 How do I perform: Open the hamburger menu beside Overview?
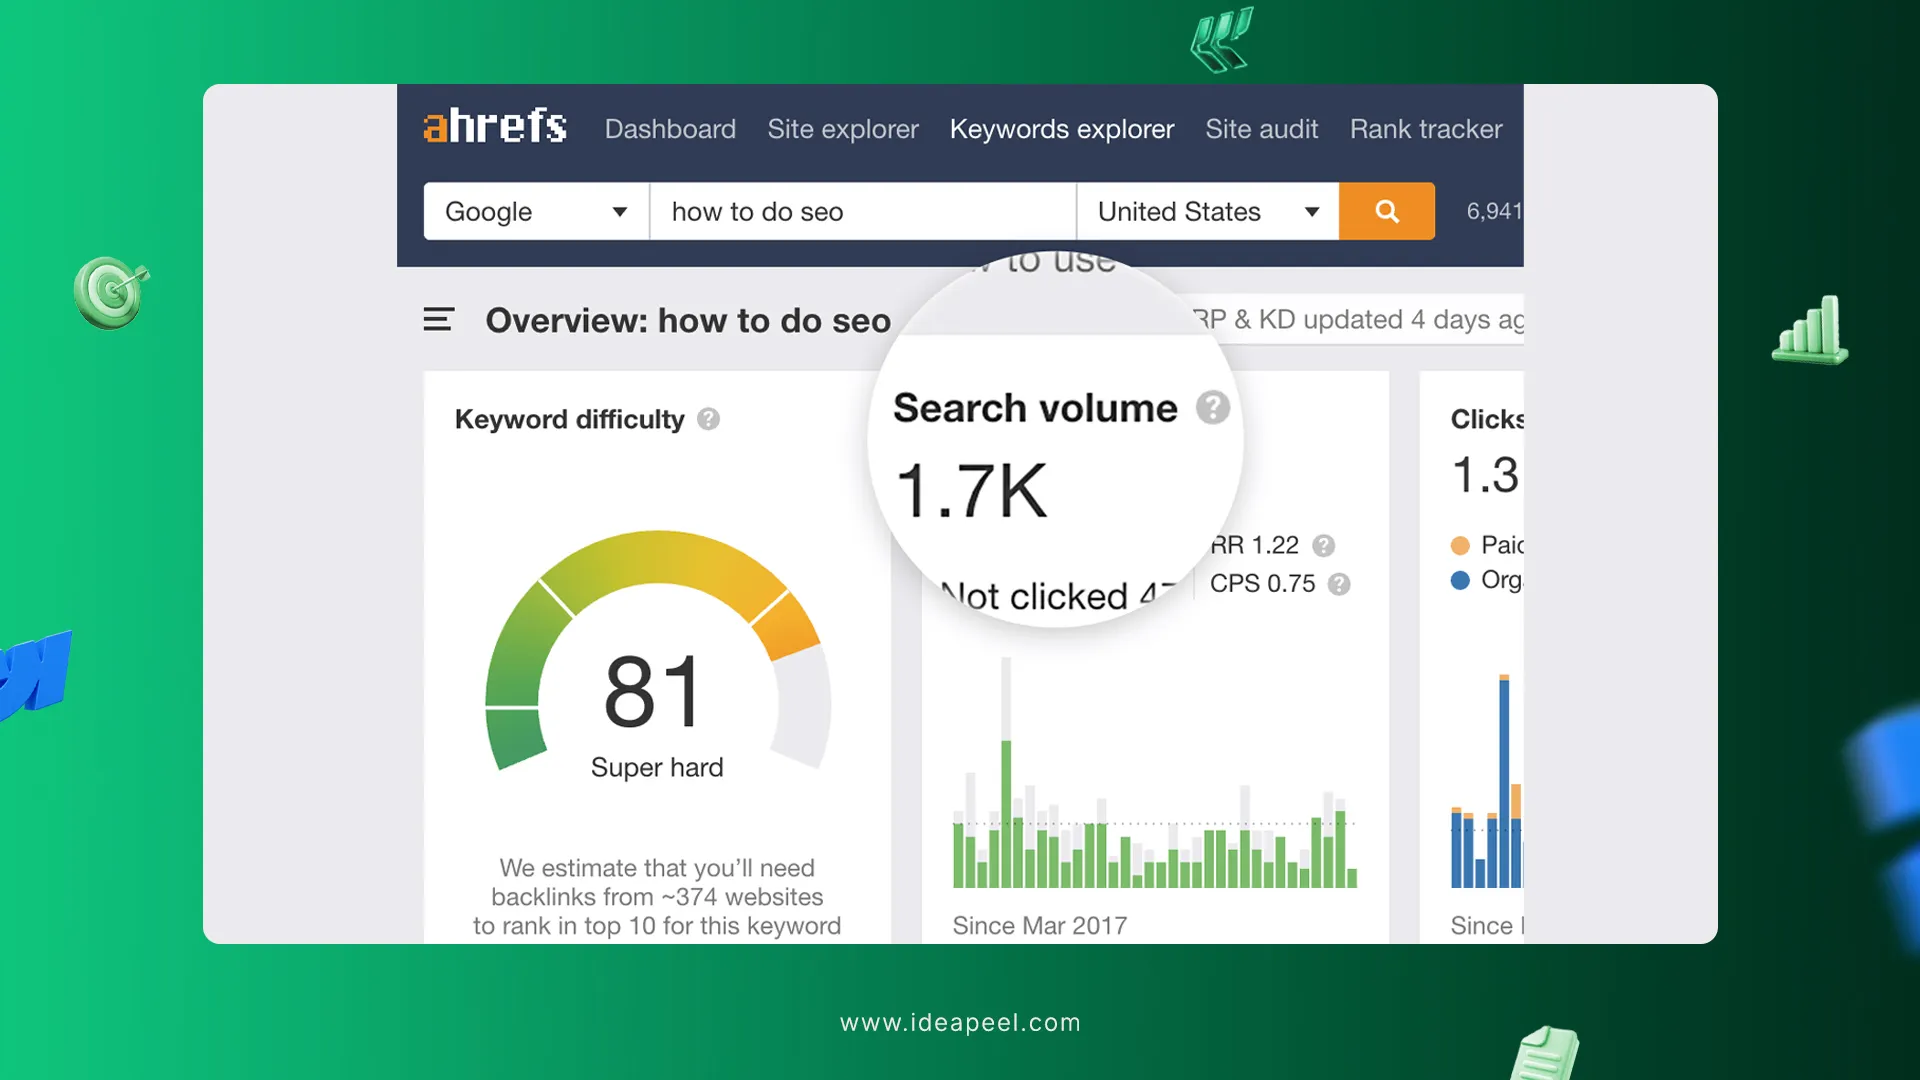pyautogui.click(x=438, y=320)
